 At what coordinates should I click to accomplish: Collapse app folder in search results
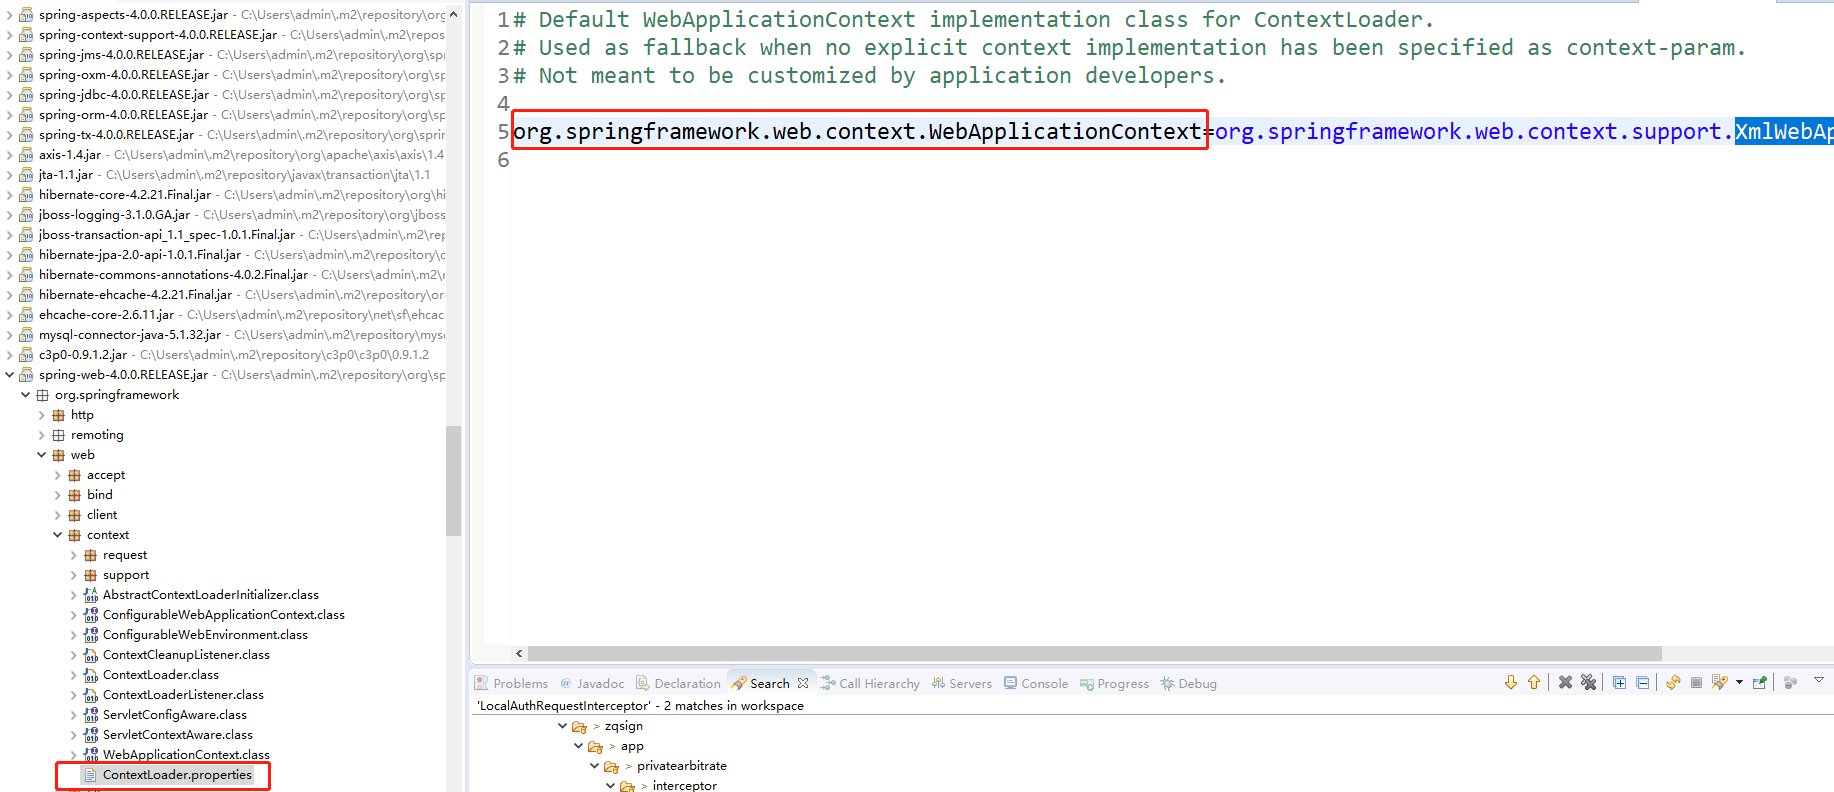coord(578,746)
